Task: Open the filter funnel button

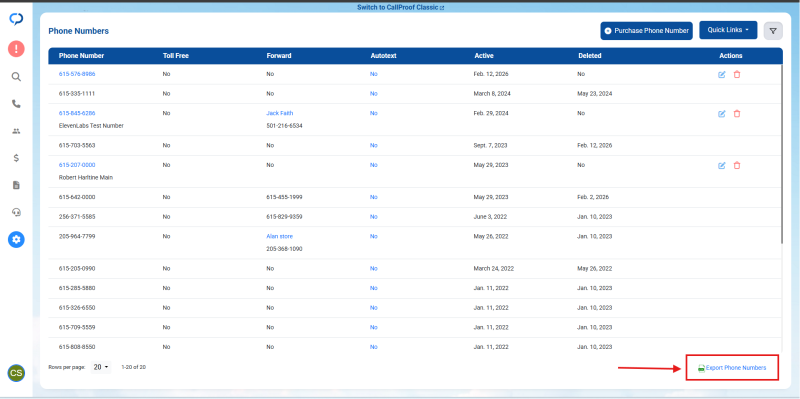Action: [x=773, y=31]
